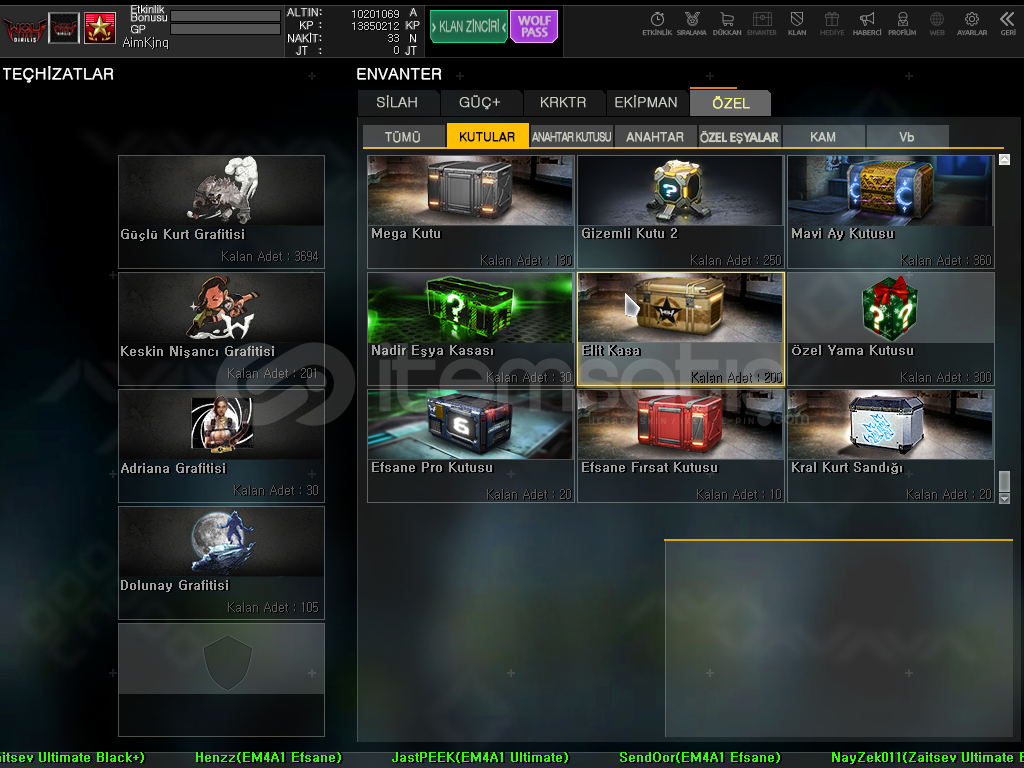The width and height of the screenshot is (1024, 768).
Task: Click the Güçlü Kurt Grafitisi equipment slot
Action: click(x=221, y=212)
